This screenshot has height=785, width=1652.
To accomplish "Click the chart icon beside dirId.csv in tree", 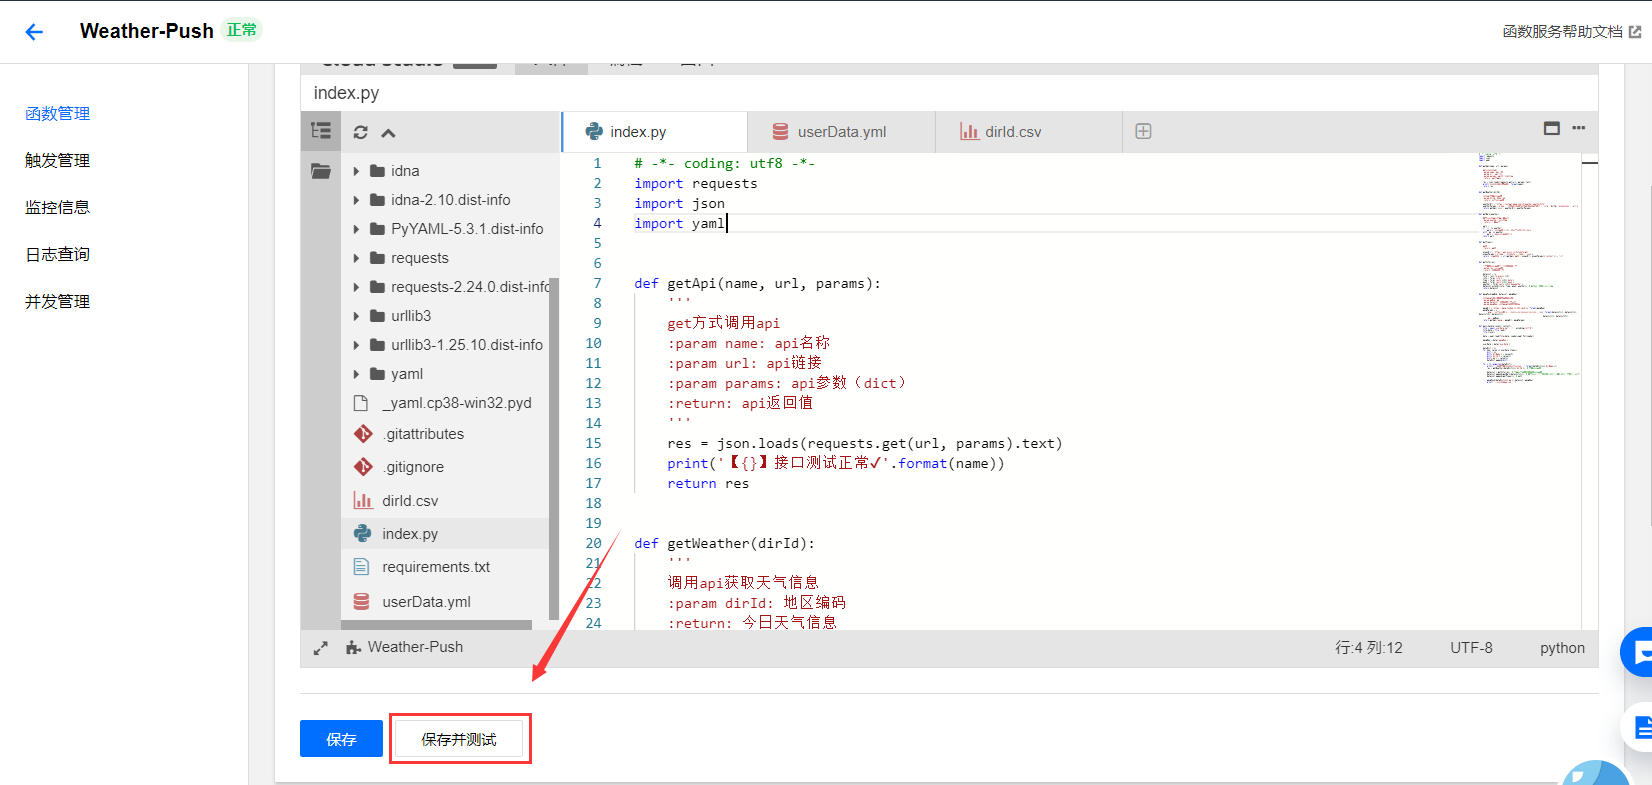I will pyautogui.click(x=363, y=501).
